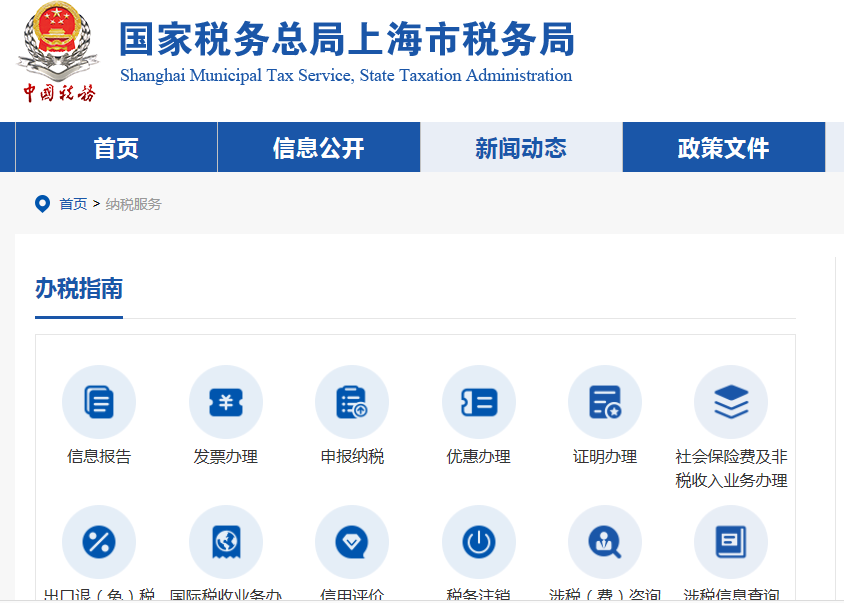Viewport: 844px width, 603px height.
Task: Open 涉税（费）咨询 (Tax Consultation) services
Action: [605, 541]
